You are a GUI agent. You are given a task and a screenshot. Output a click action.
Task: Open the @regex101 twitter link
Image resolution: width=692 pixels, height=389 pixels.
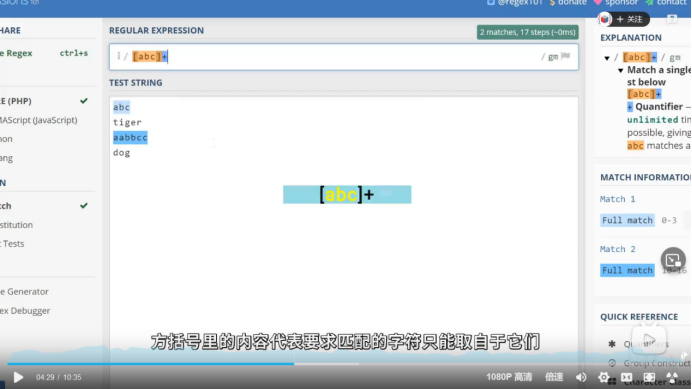[521, 3]
